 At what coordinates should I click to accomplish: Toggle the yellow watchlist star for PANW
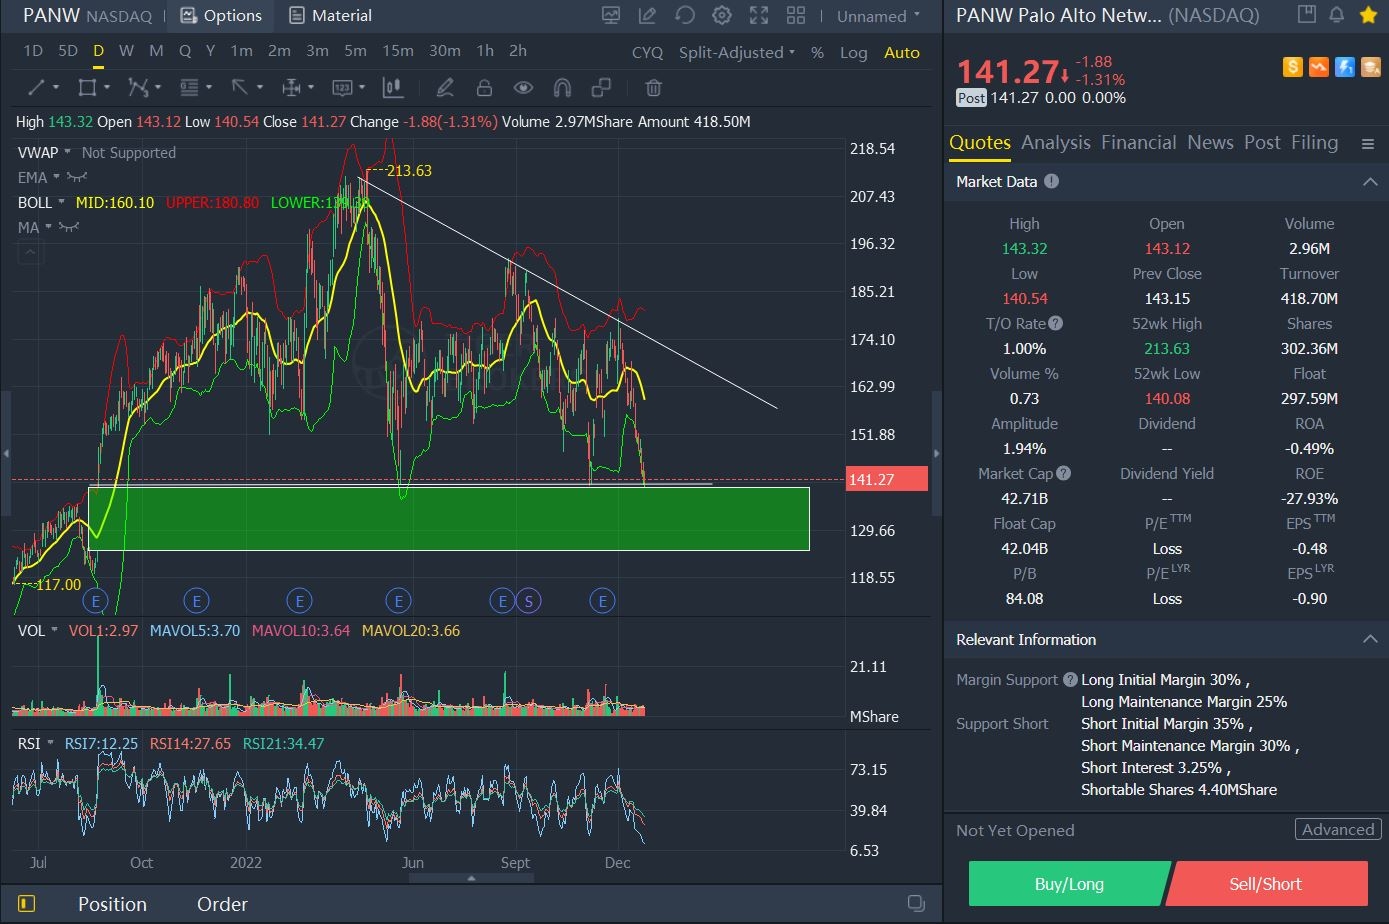click(x=1367, y=15)
